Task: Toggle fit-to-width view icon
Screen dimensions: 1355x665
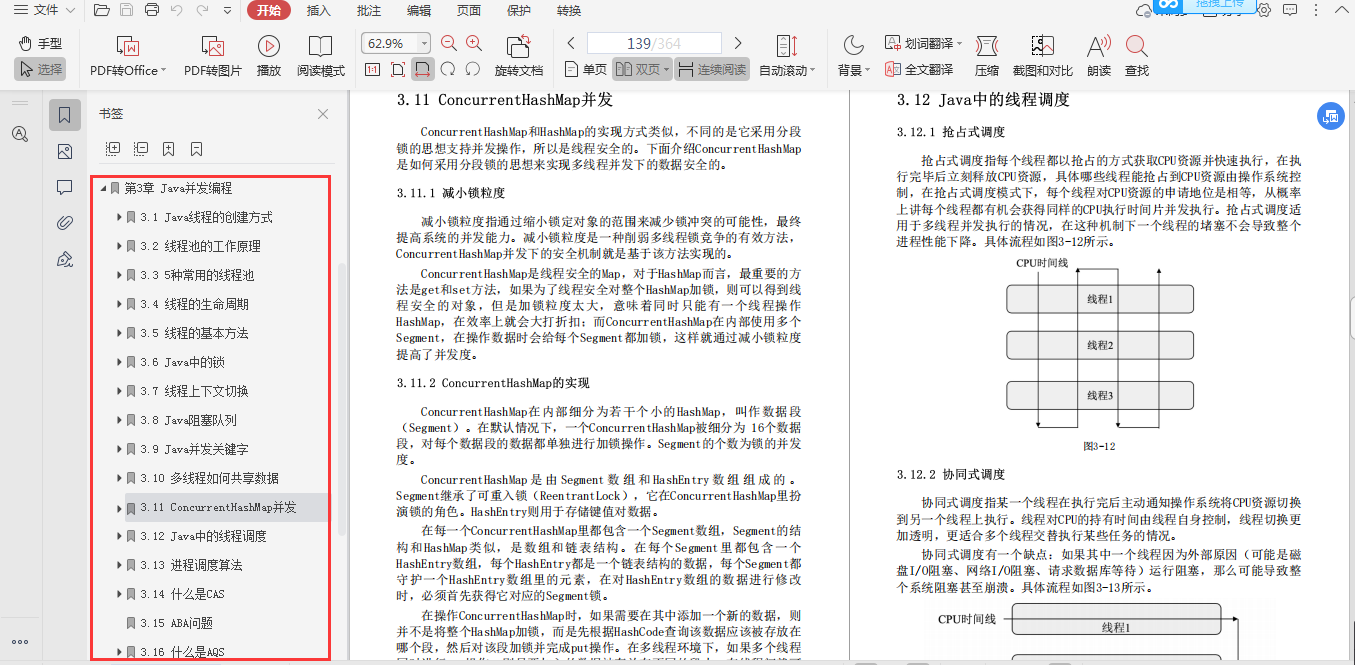Action: click(423, 70)
